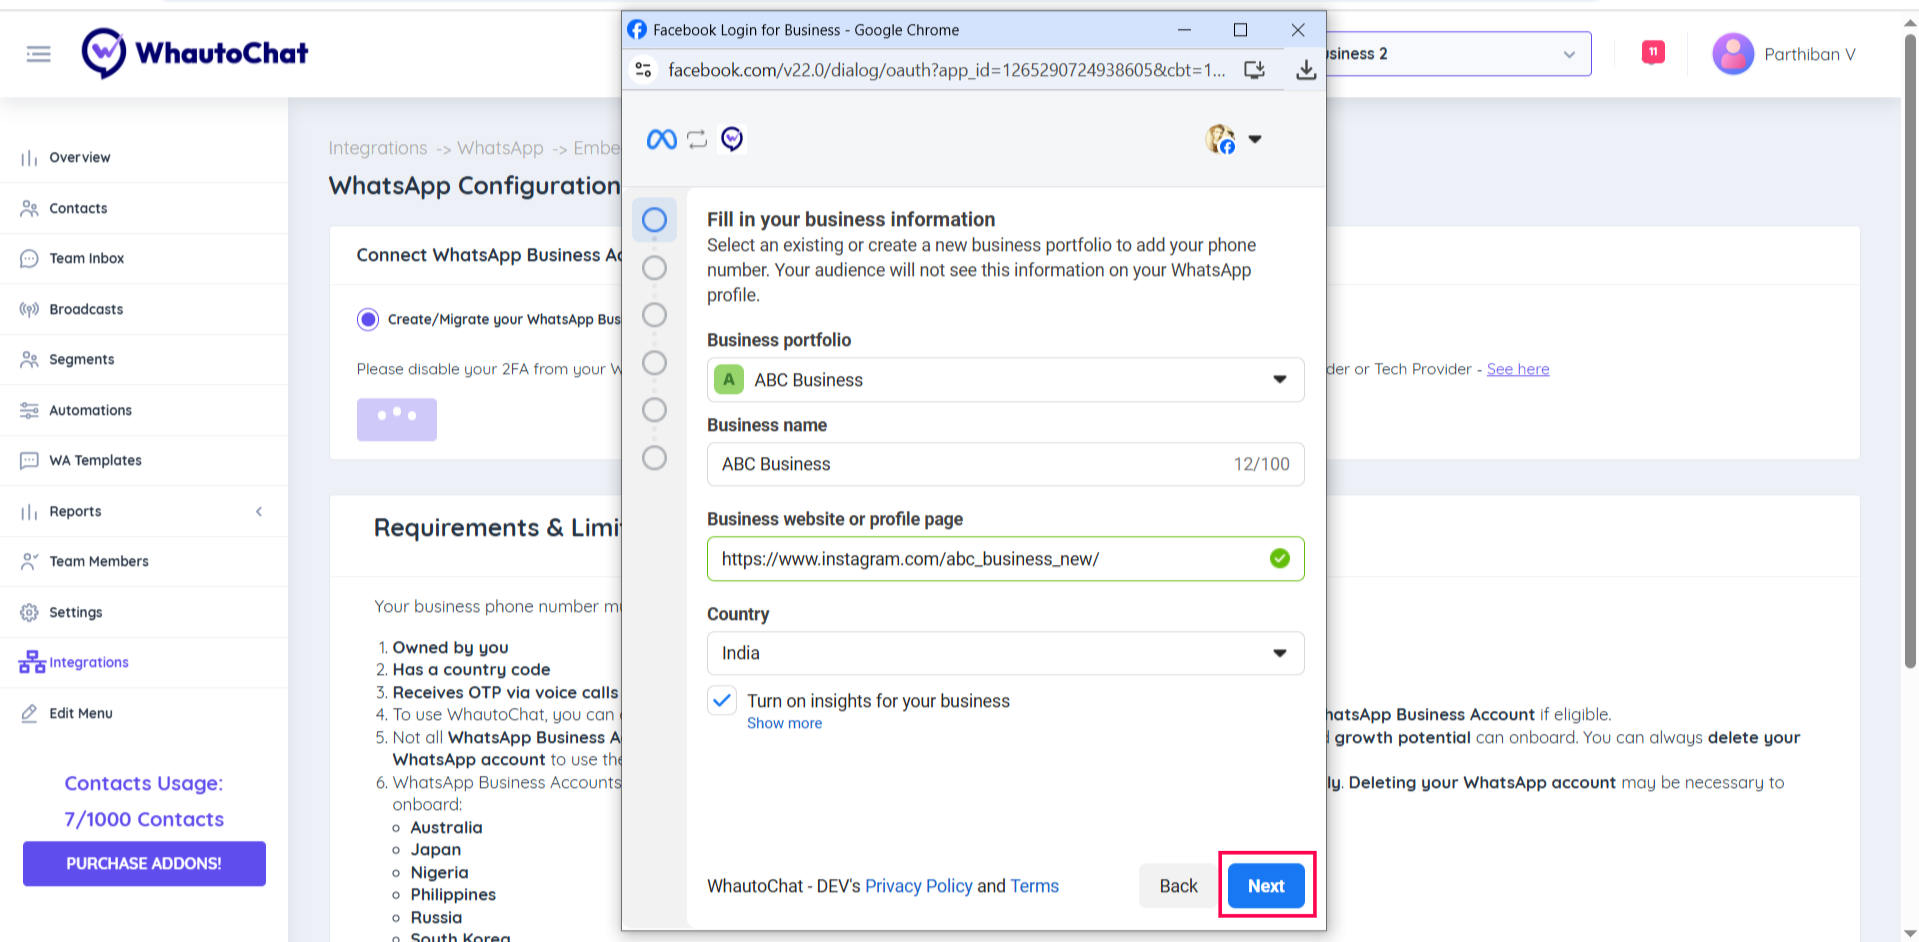Click the loading dots button
Viewport: 1919px width, 942px height.
(x=397, y=419)
